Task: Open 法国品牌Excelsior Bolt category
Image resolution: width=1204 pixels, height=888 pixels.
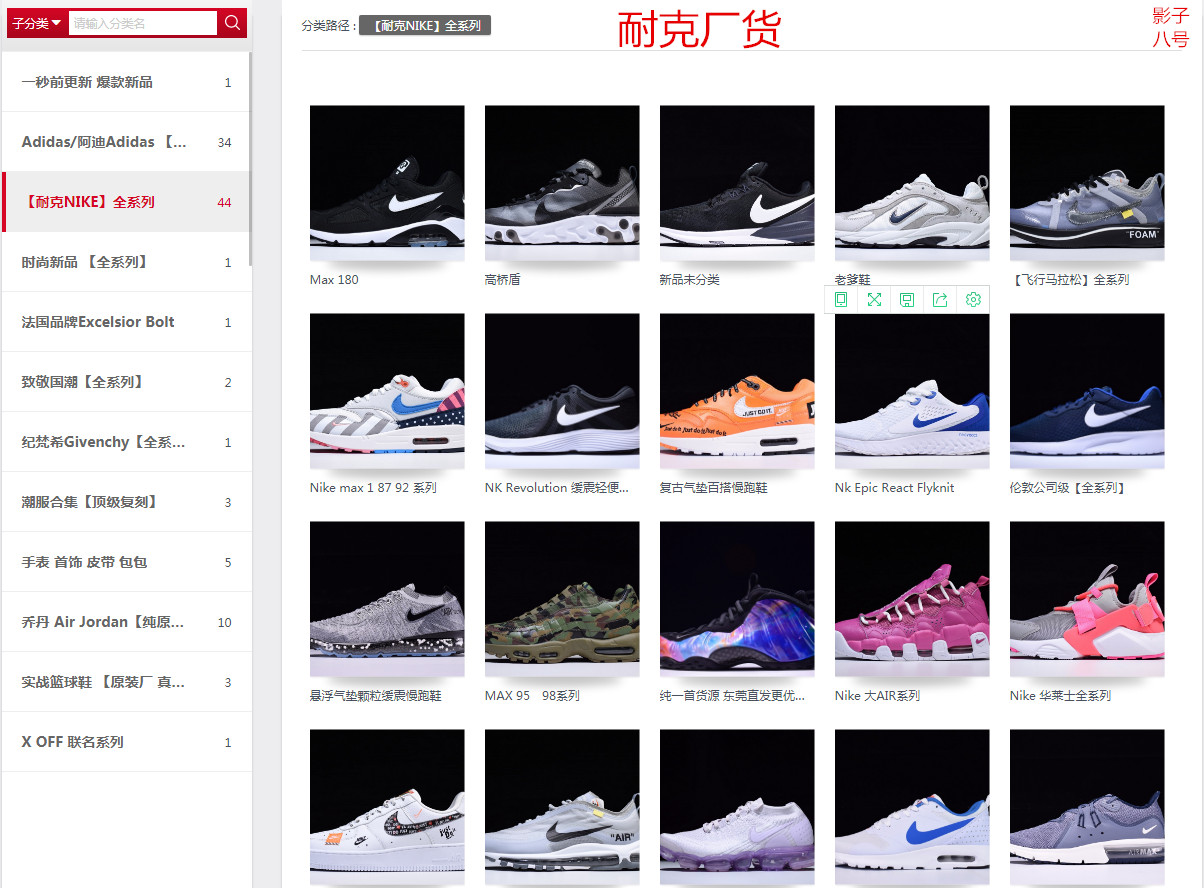Action: [x=126, y=322]
